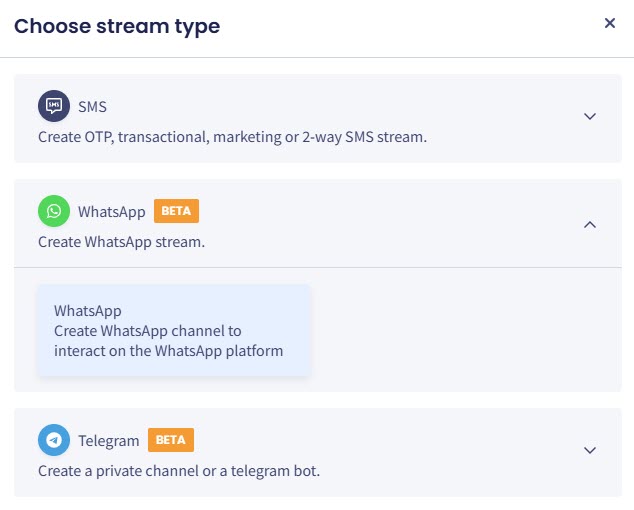This screenshot has height=510, width=634.
Task: Click 'Create OTP, transactional, marketing' description
Action: (x=232, y=137)
